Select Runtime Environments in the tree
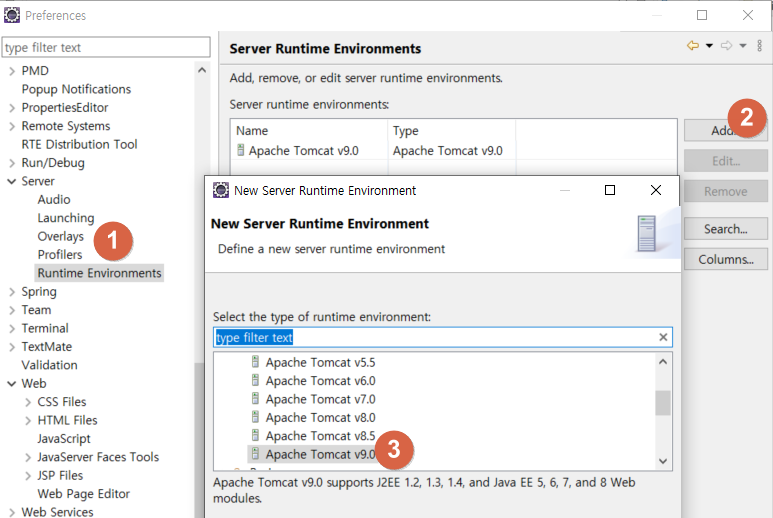The width and height of the screenshot is (773, 518). [99, 273]
